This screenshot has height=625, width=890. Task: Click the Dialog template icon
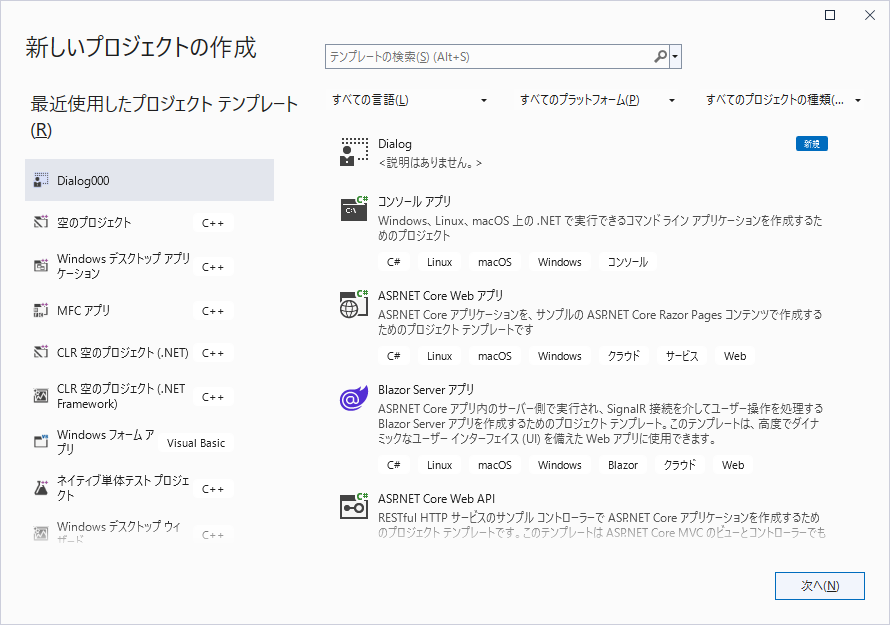[354, 152]
